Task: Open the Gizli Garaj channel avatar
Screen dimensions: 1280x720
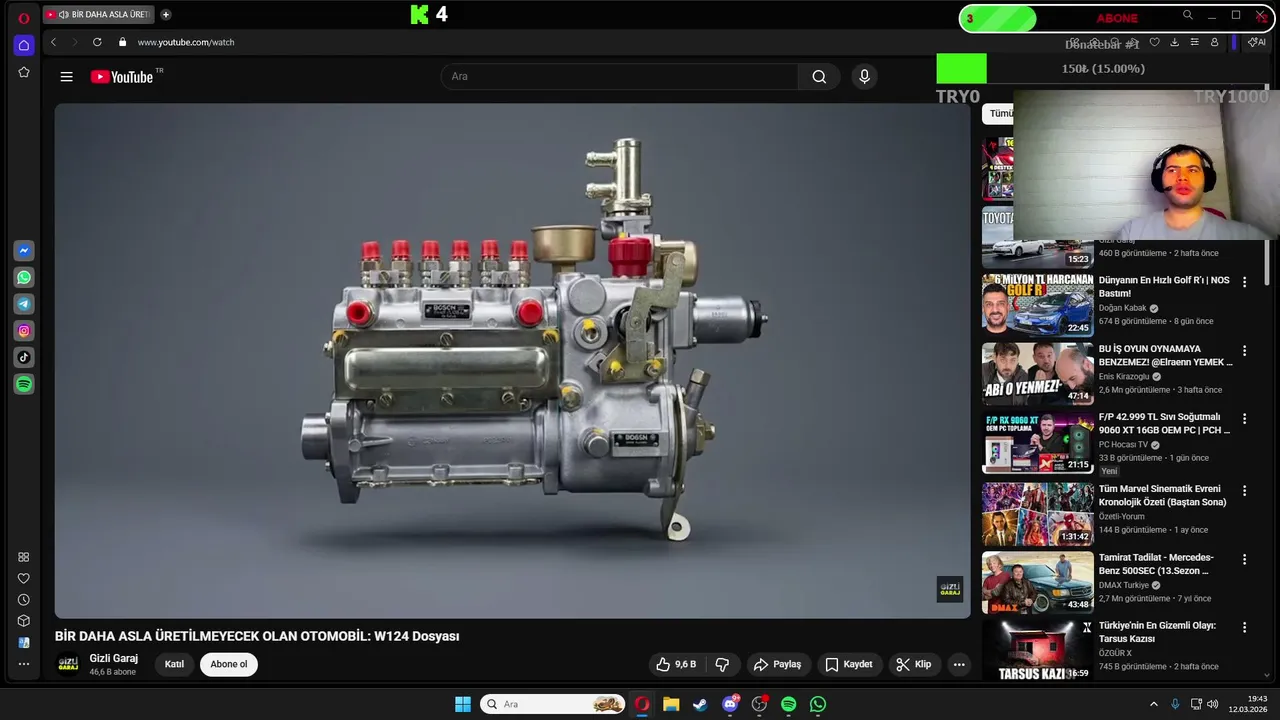Action: pos(68,664)
